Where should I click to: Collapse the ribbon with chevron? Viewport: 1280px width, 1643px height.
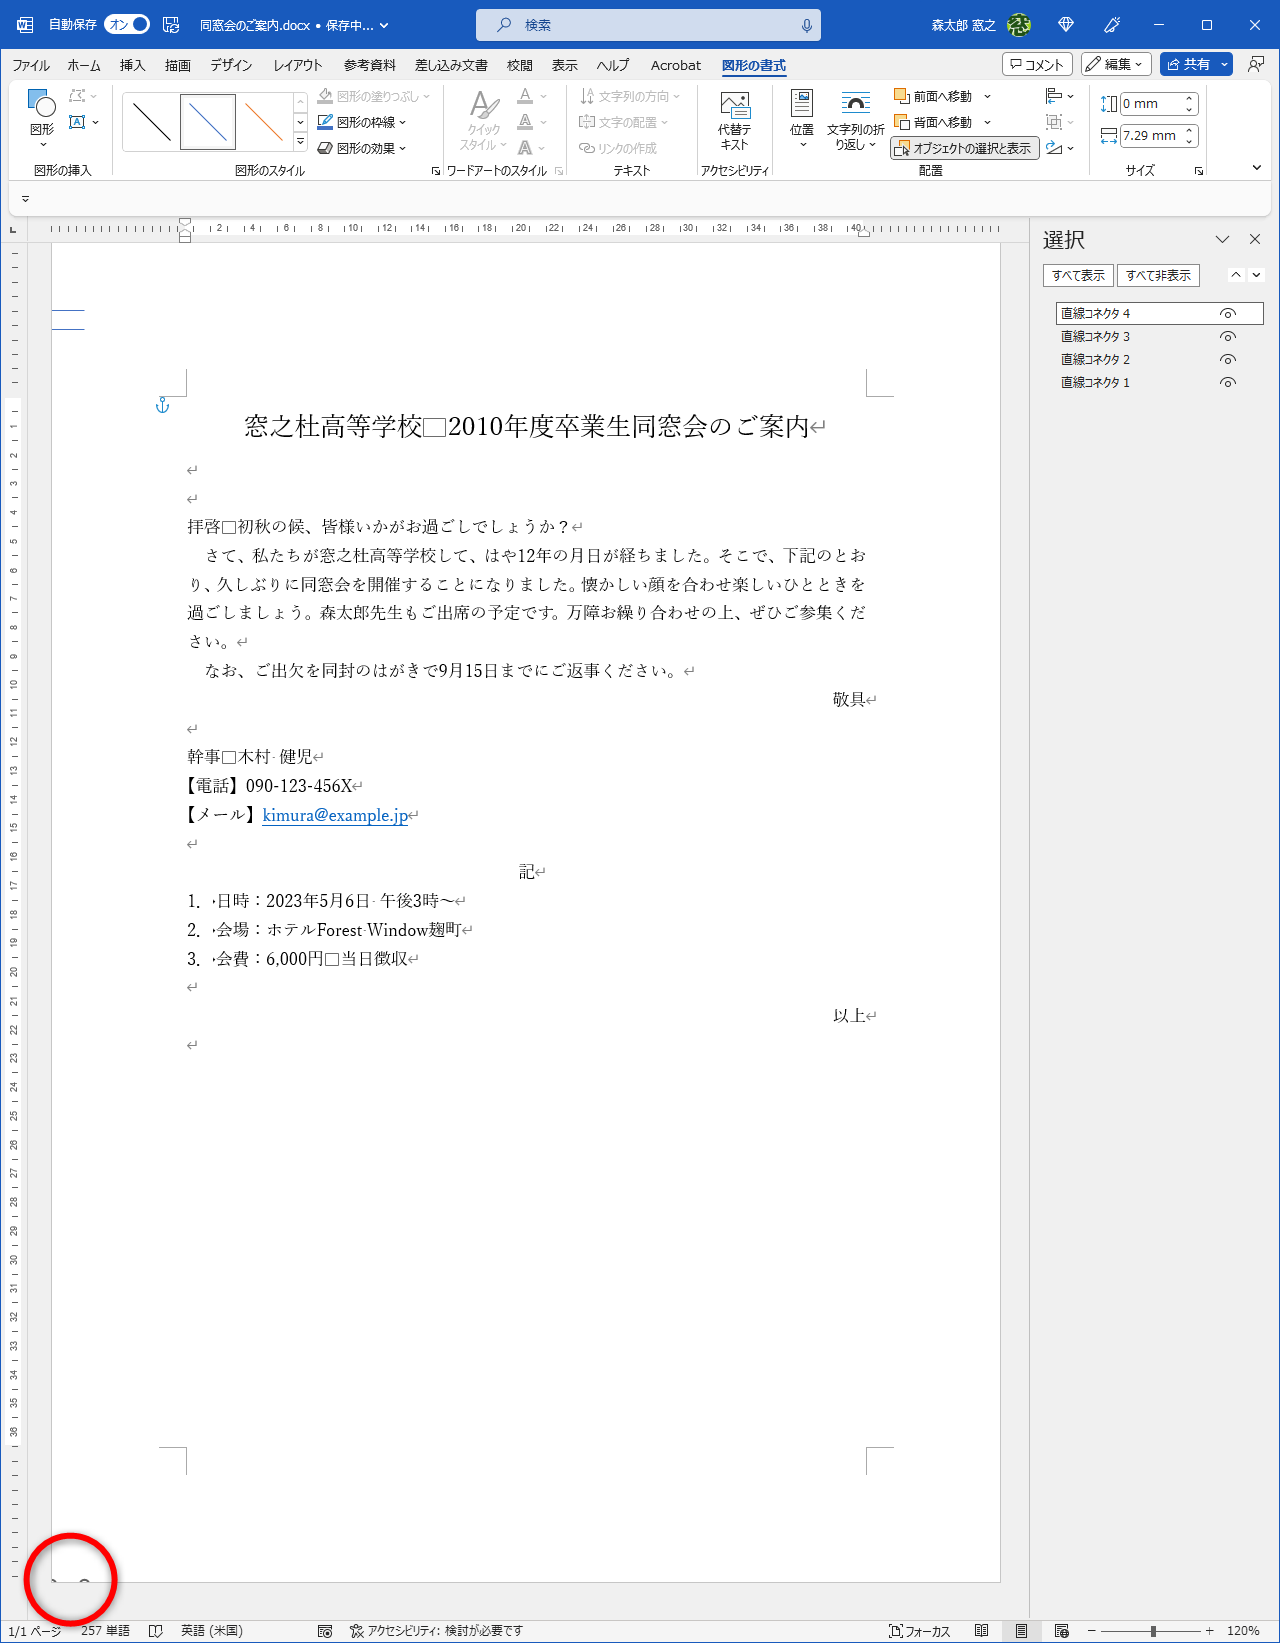(1257, 168)
